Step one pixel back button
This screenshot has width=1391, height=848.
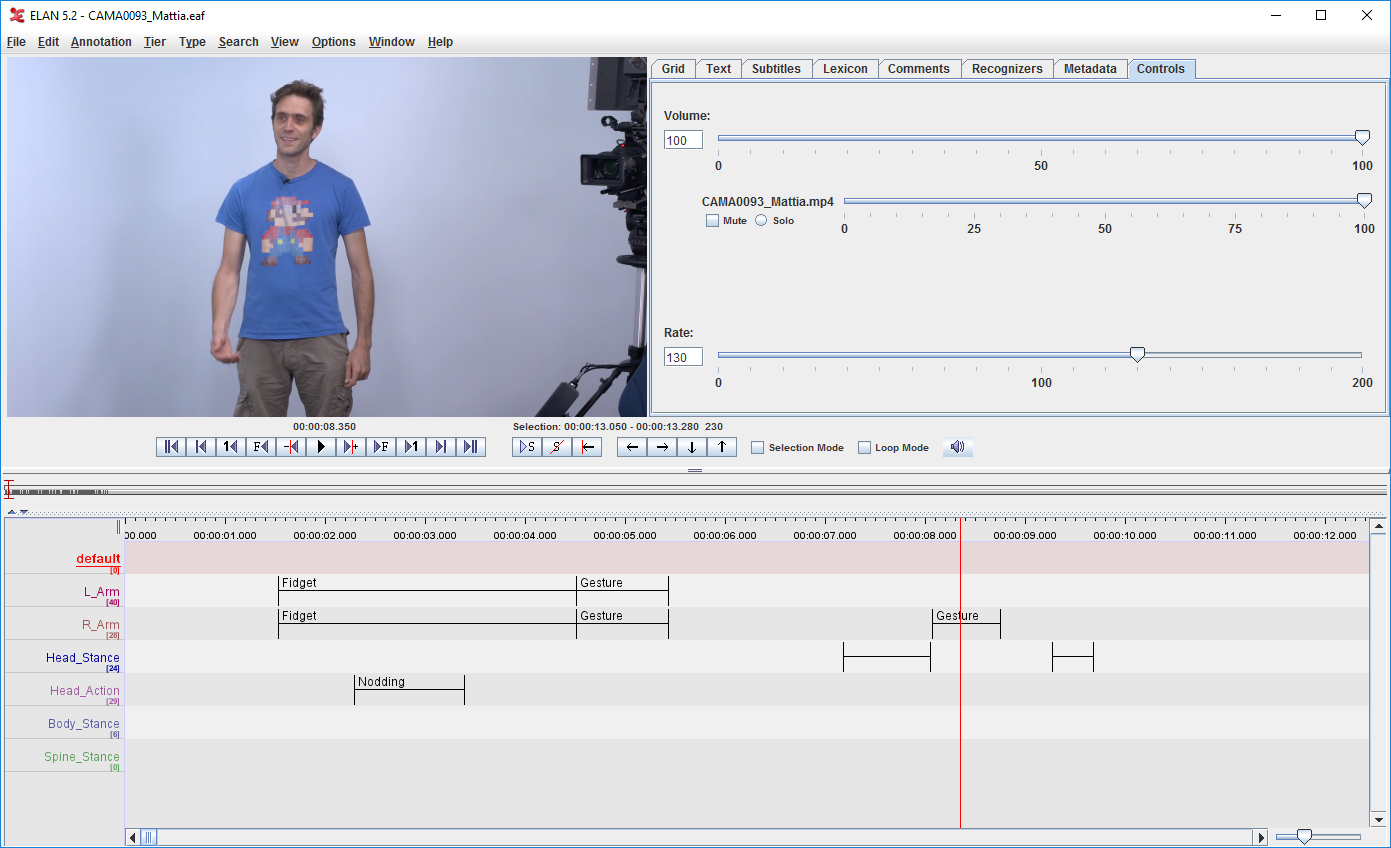coord(291,447)
